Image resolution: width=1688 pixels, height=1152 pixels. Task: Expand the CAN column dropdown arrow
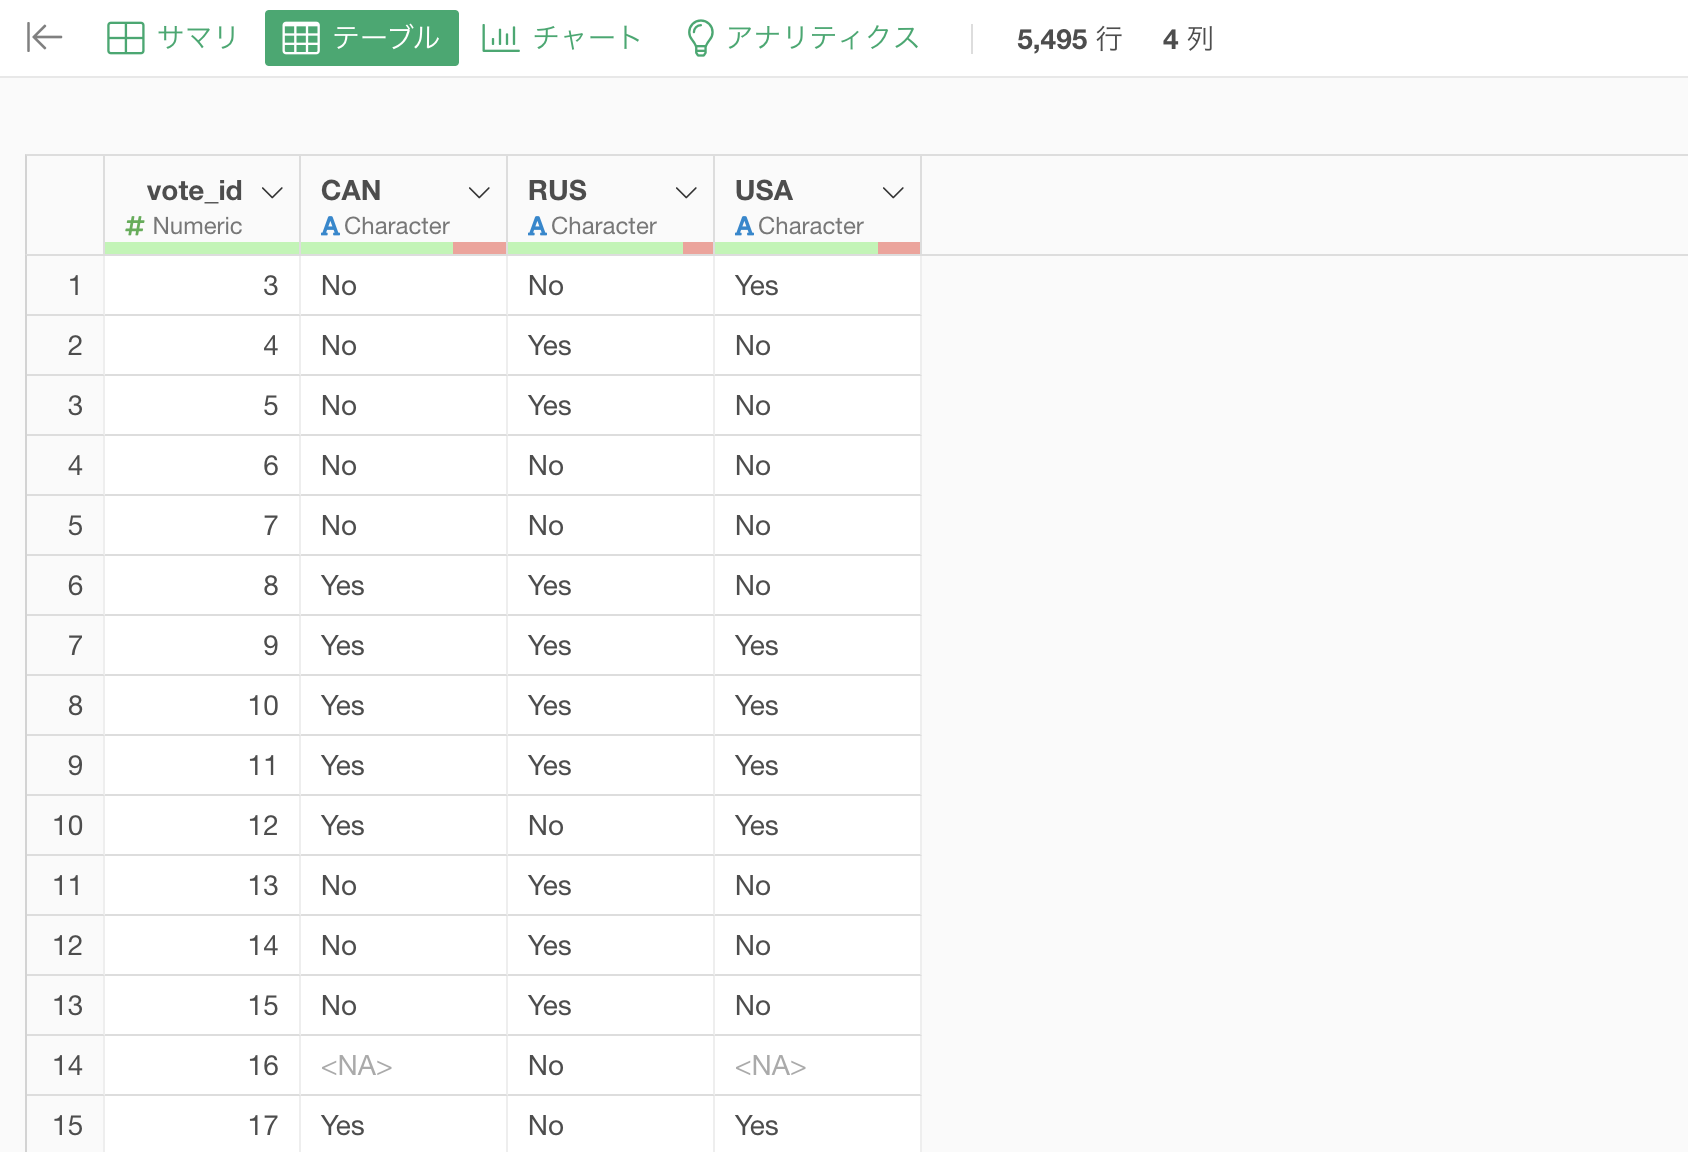[479, 192]
